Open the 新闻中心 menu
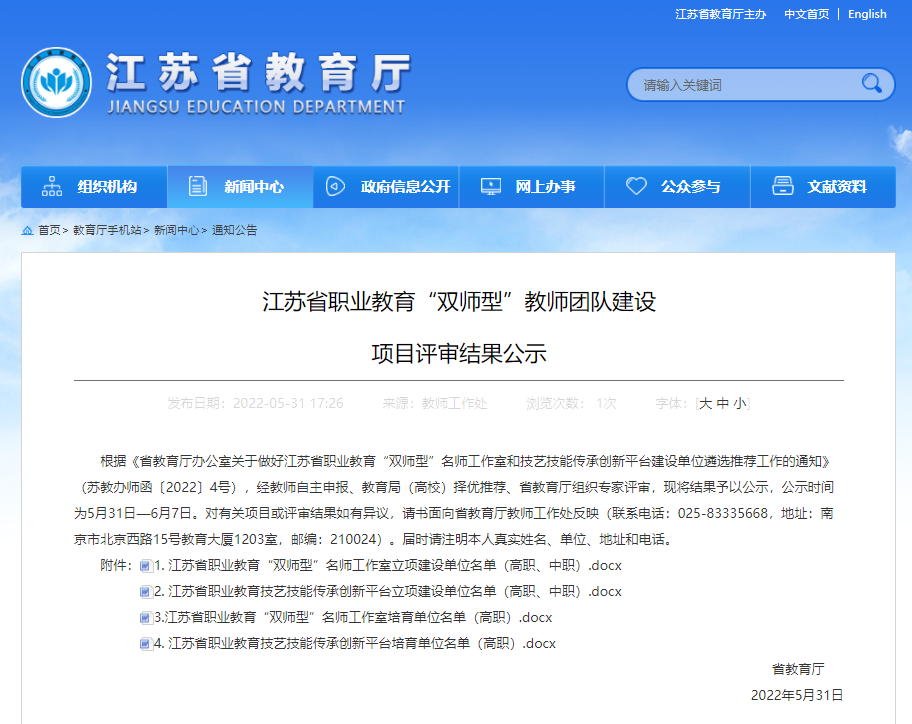This screenshot has height=724, width=912. (x=240, y=187)
